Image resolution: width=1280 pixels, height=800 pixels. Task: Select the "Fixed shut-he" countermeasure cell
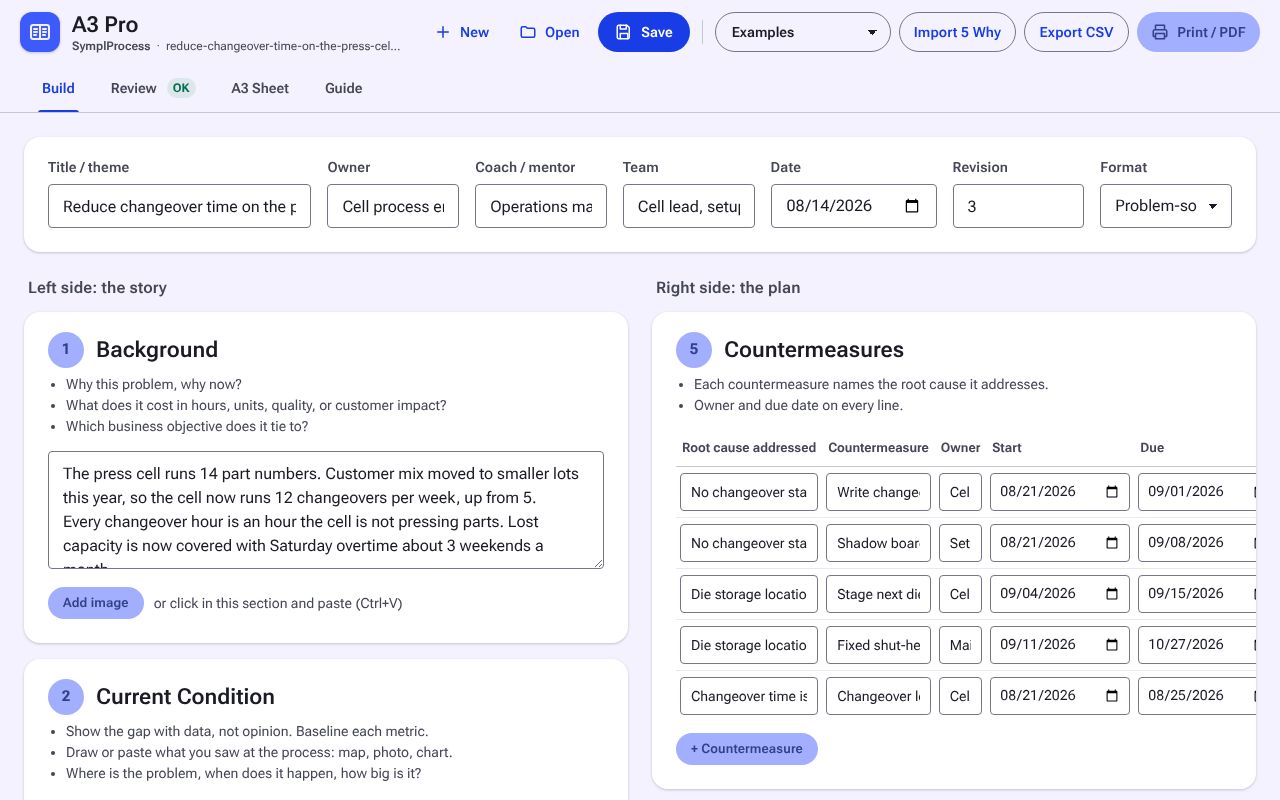pos(879,645)
